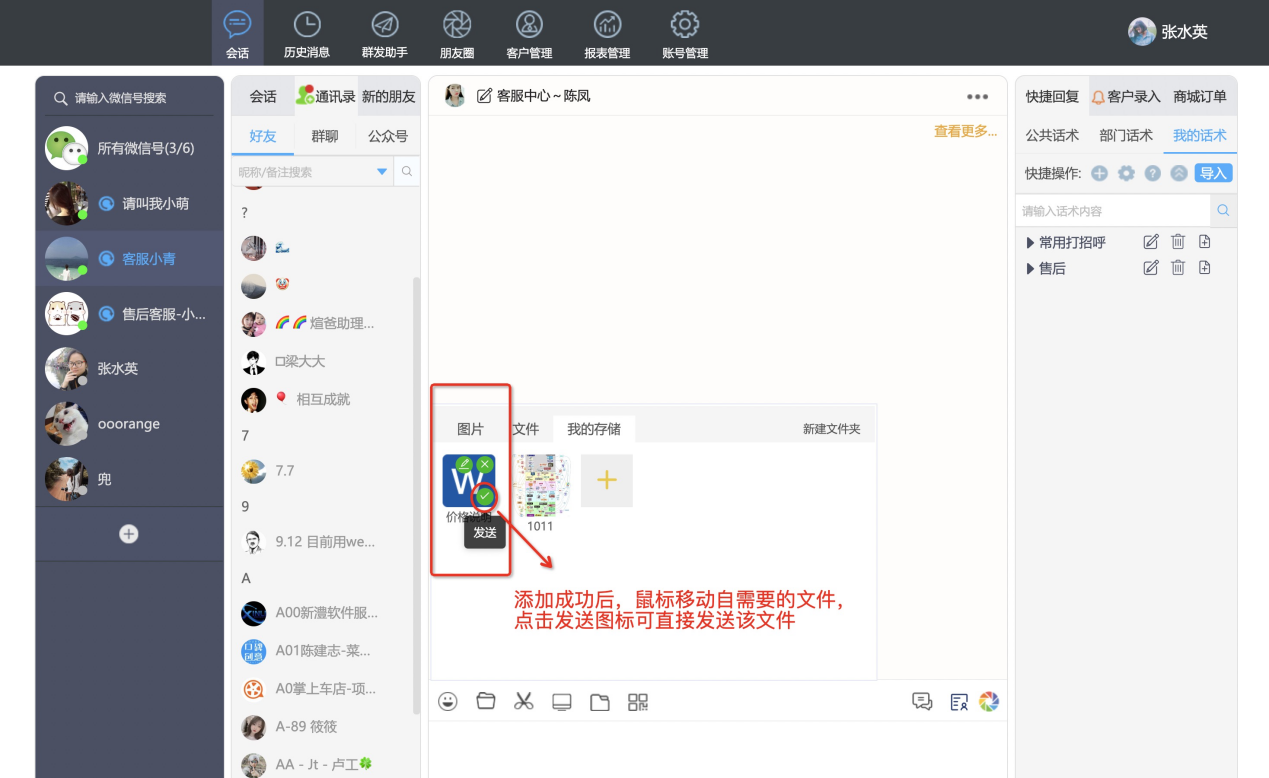The height and width of the screenshot is (778, 1269).
Task: Click the 查看更多 link in chat
Action: click(965, 131)
